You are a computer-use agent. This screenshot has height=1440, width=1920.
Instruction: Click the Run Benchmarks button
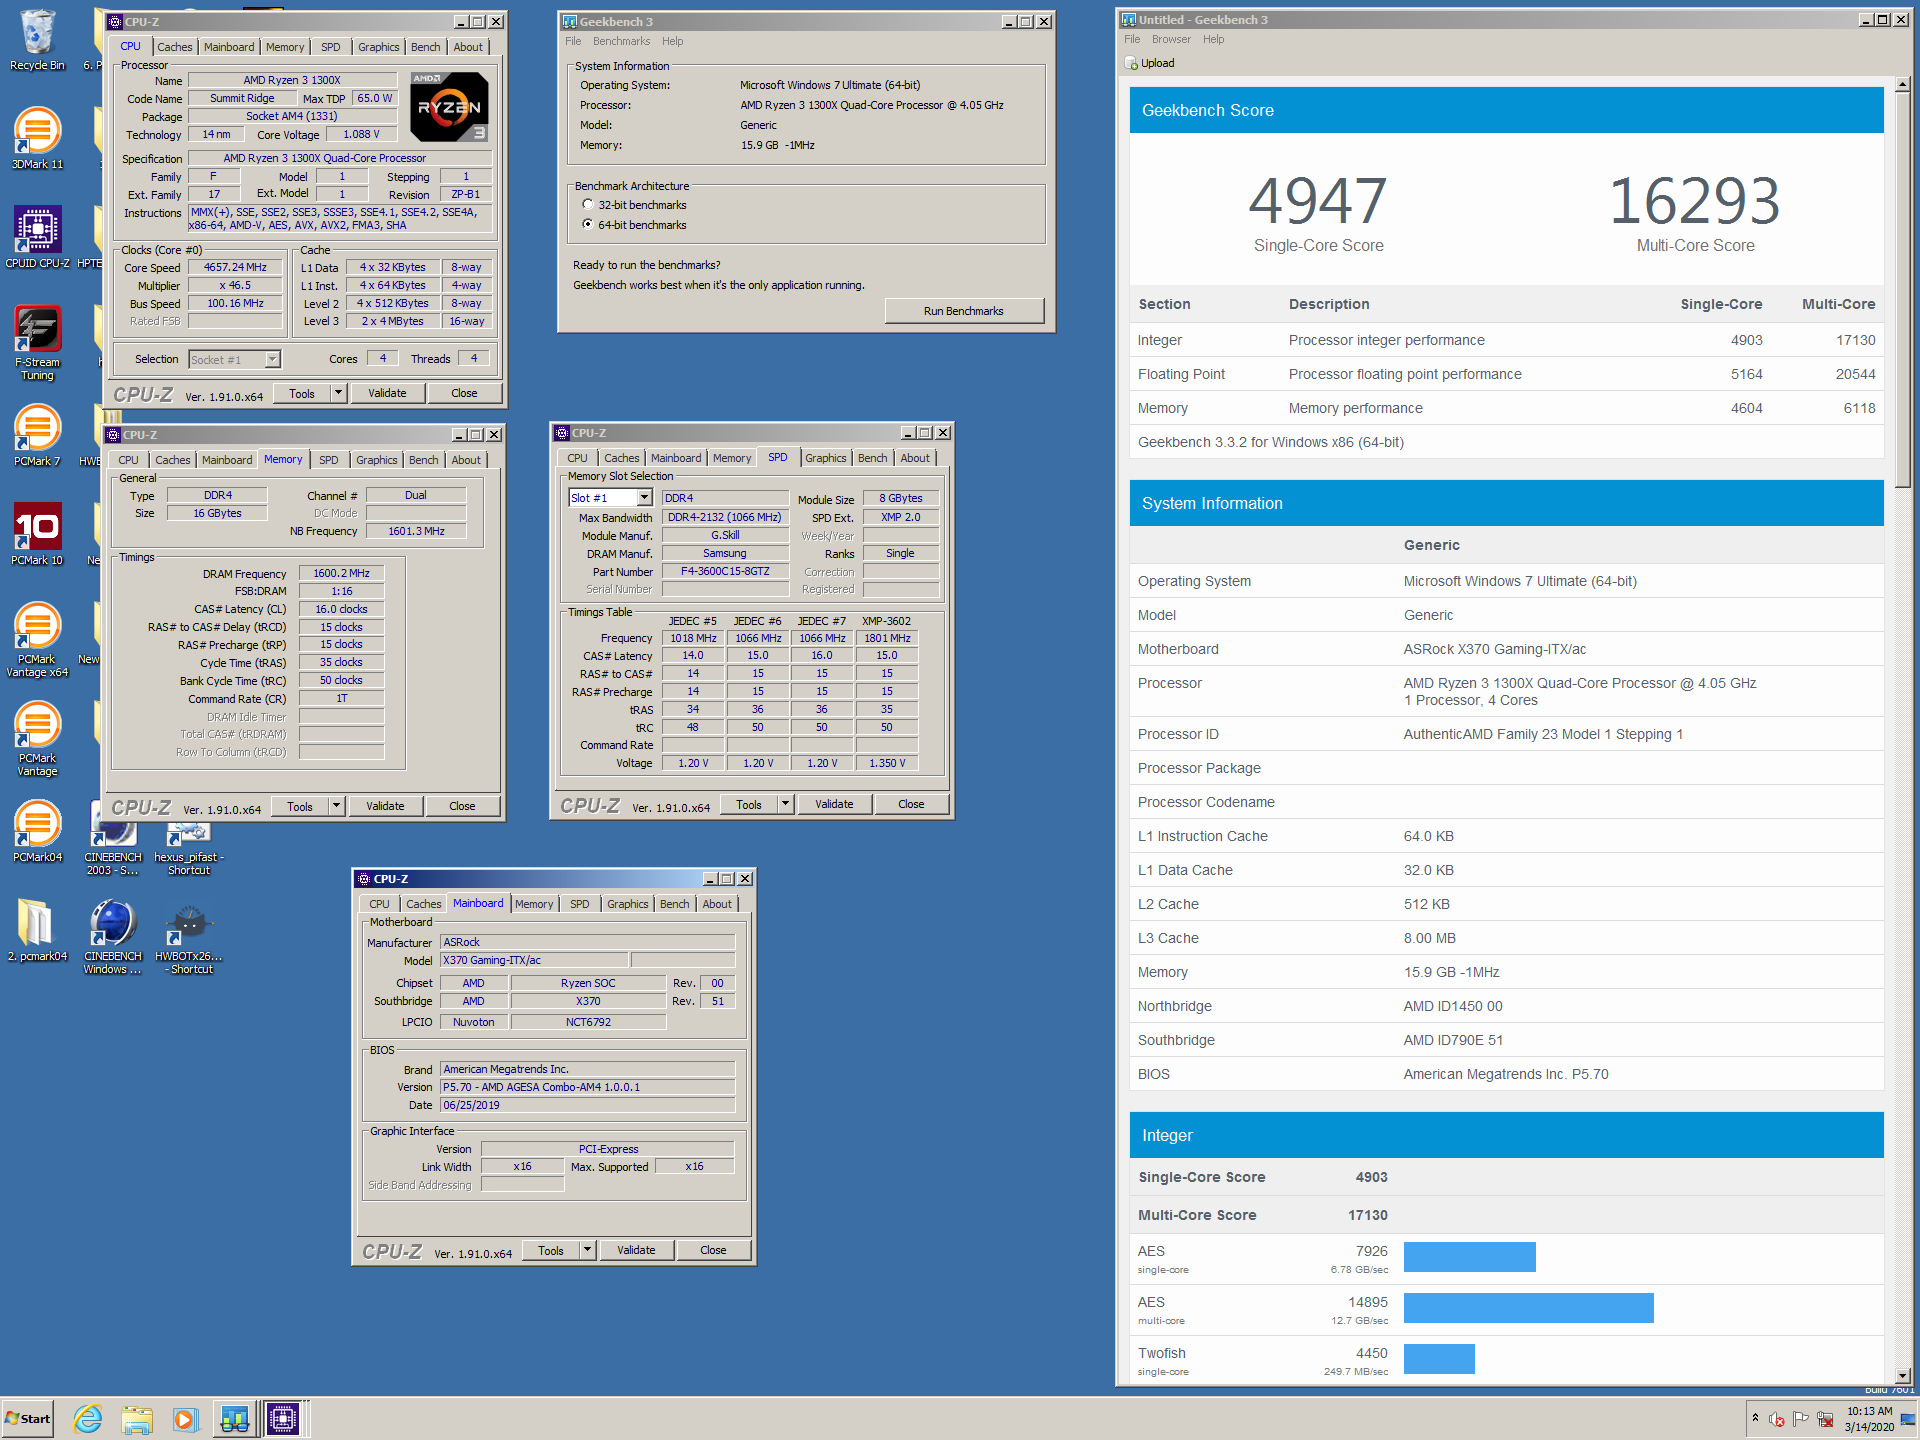point(964,311)
